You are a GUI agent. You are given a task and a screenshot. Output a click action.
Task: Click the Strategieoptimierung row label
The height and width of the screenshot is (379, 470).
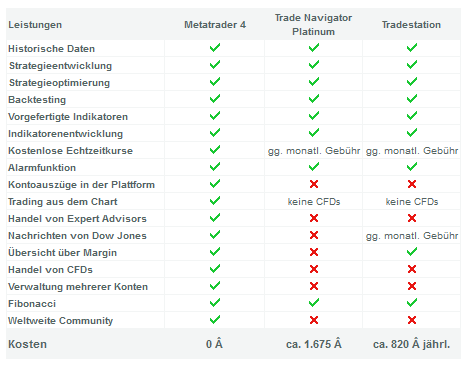click(x=59, y=83)
